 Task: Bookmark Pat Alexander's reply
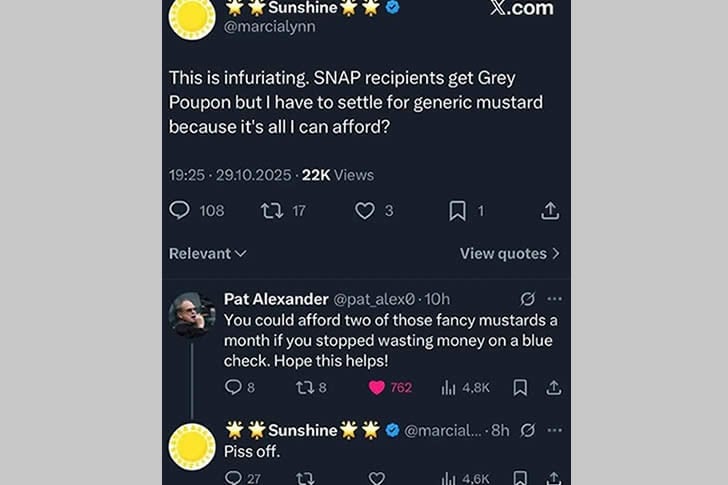tap(520, 387)
